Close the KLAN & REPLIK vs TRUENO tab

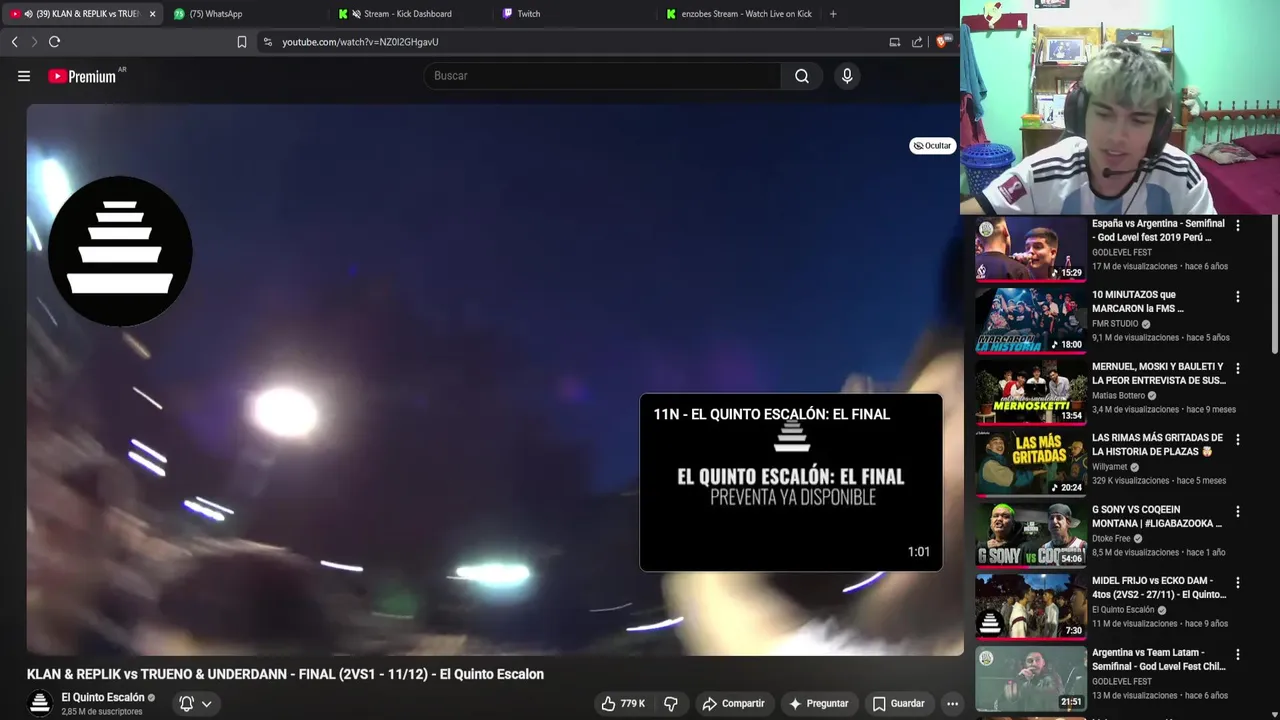152,14
